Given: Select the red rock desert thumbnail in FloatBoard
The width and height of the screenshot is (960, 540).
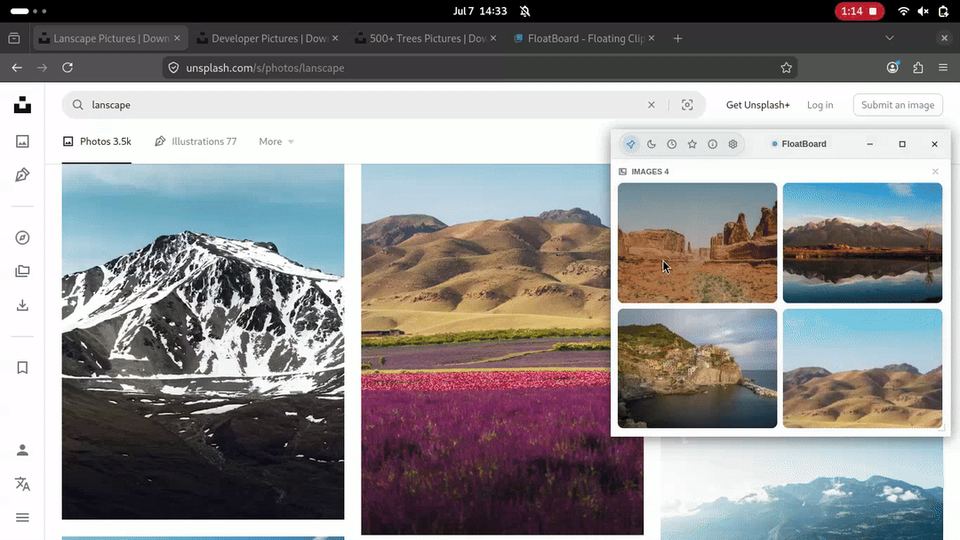Looking at the screenshot, I should (x=697, y=242).
